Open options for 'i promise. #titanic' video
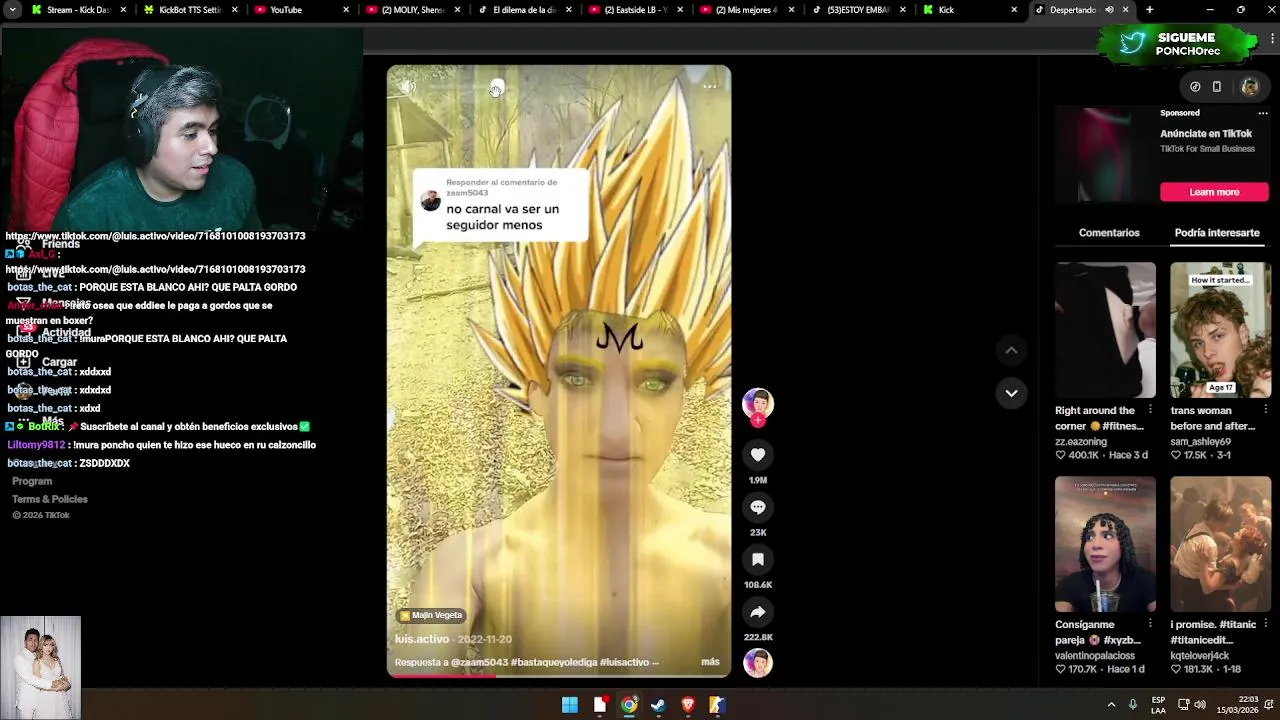The height and width of the screenshot is (720, 1280). coord(1265,624)
